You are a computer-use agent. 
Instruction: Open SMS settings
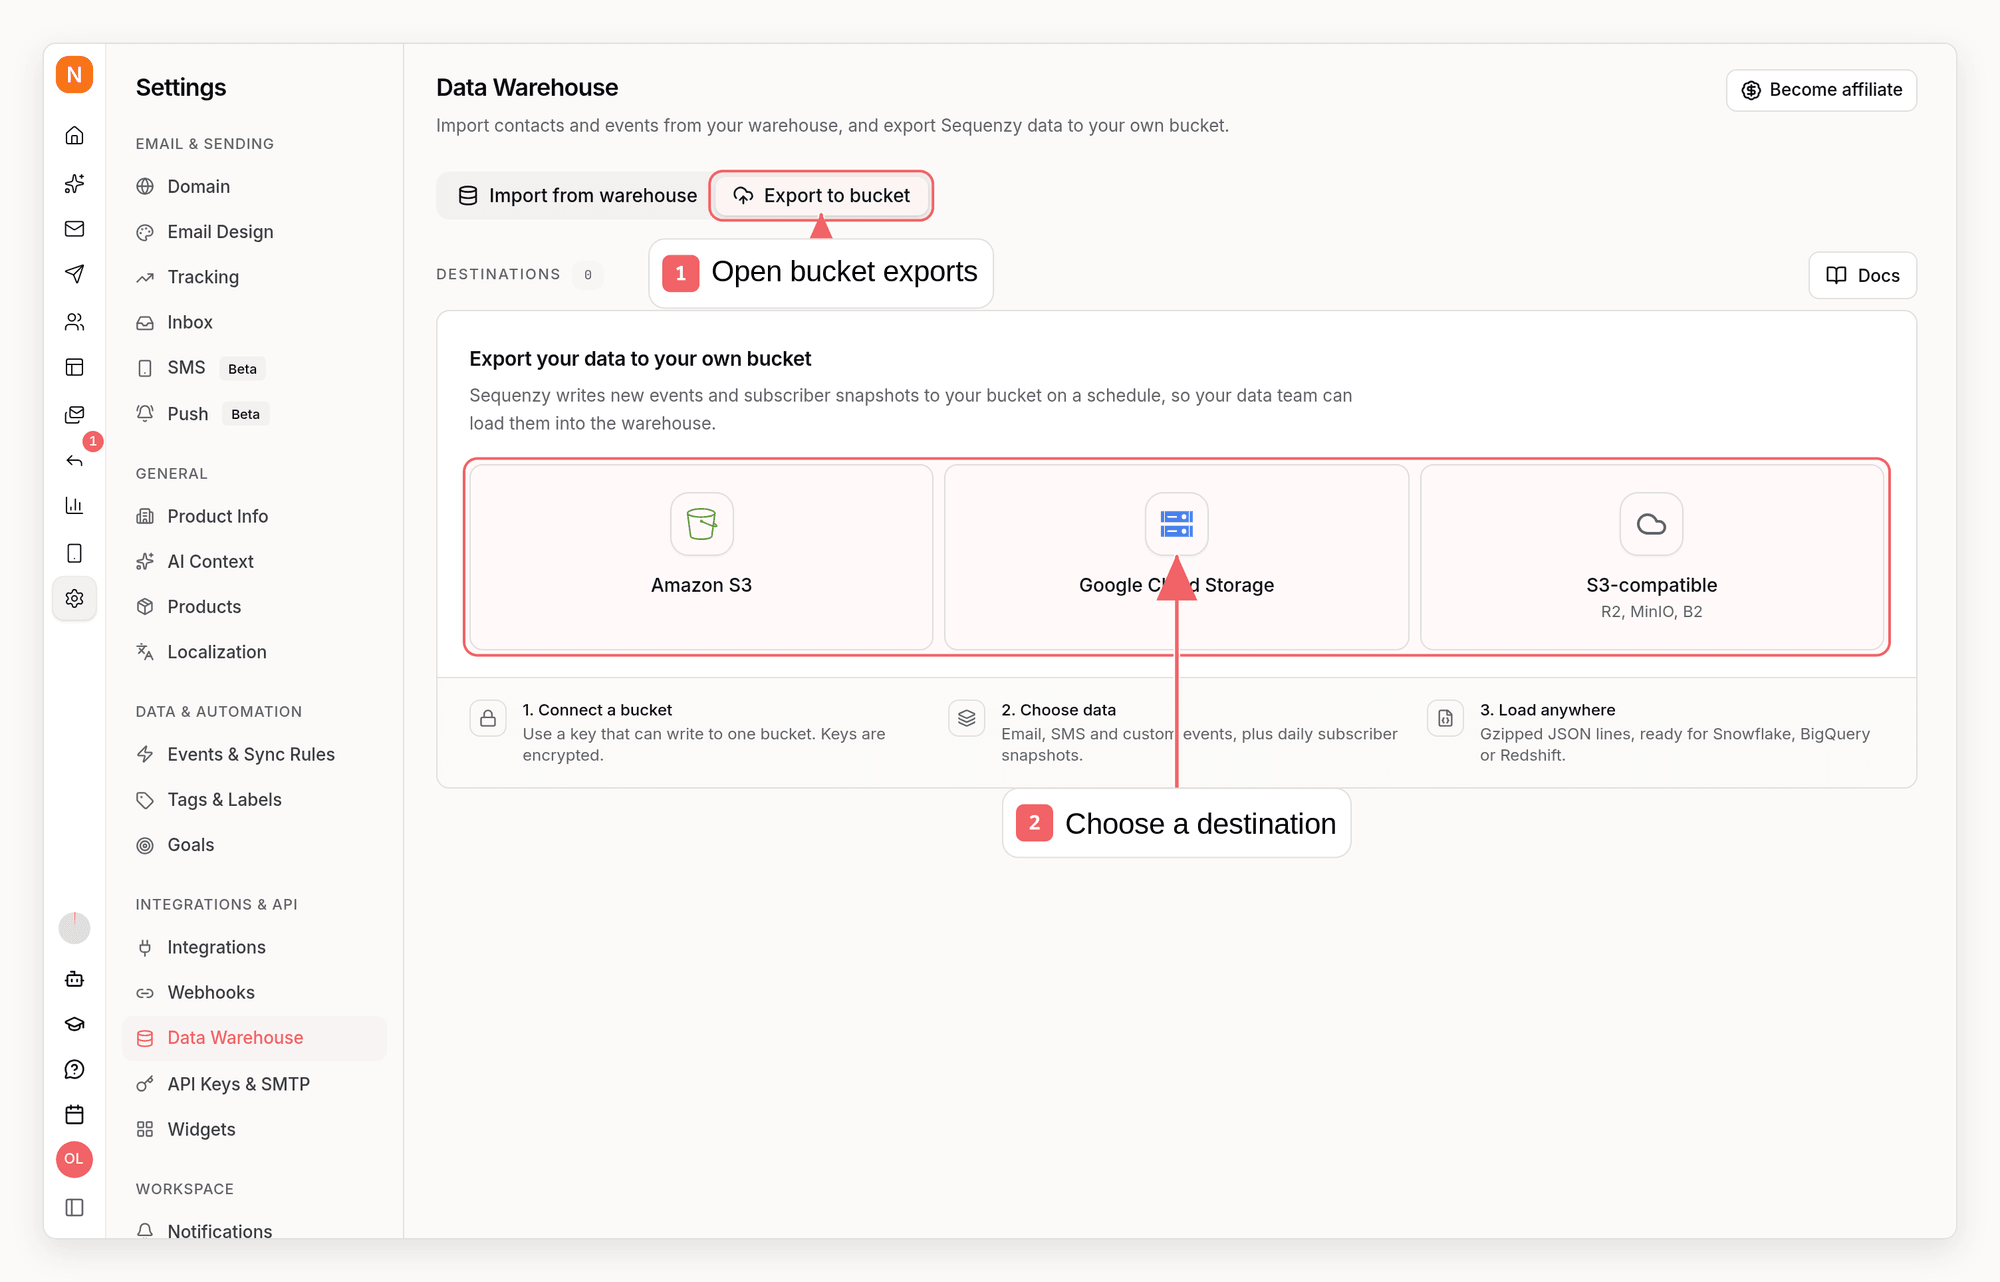tap(254, 368)
